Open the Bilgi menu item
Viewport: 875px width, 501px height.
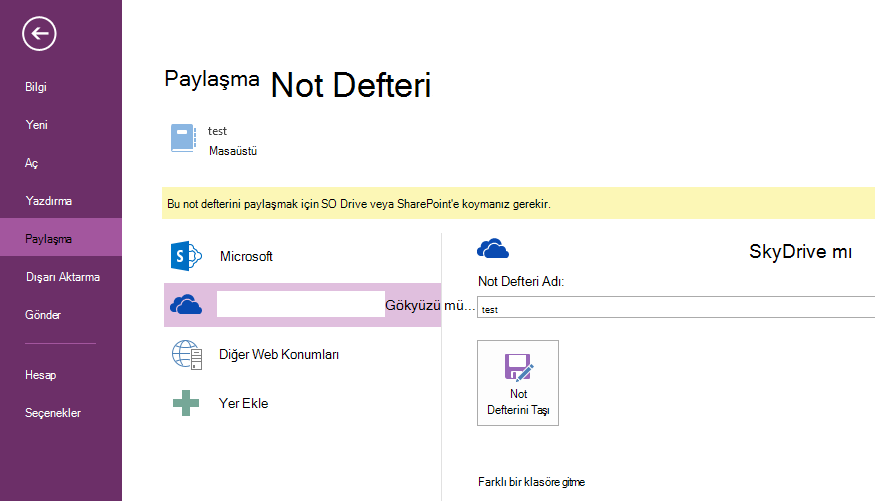(x=36, y=87)
